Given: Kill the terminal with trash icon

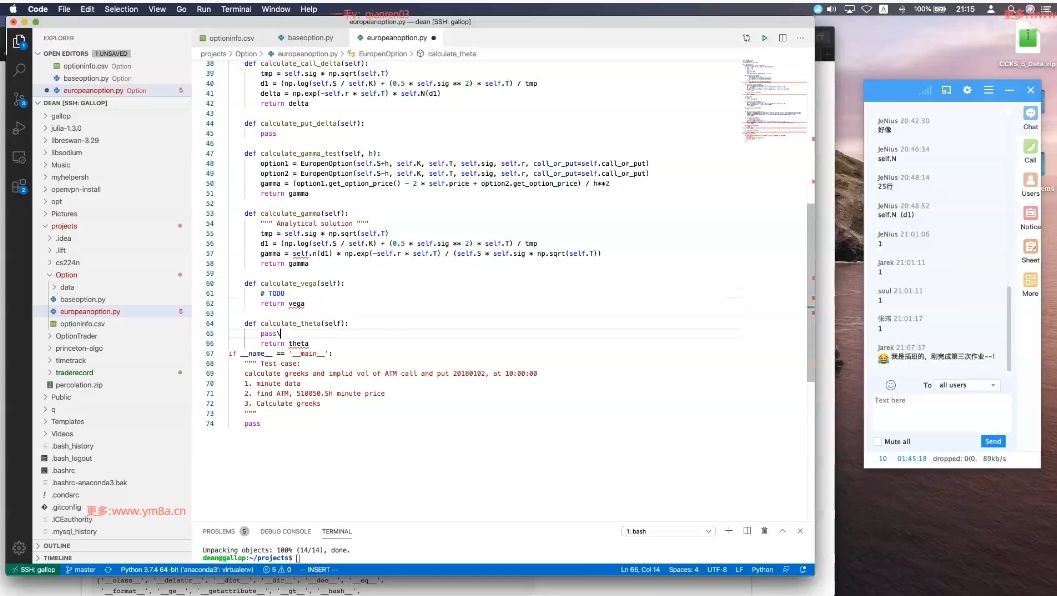Looking at the screenshot, I should (x=764, y=531).
